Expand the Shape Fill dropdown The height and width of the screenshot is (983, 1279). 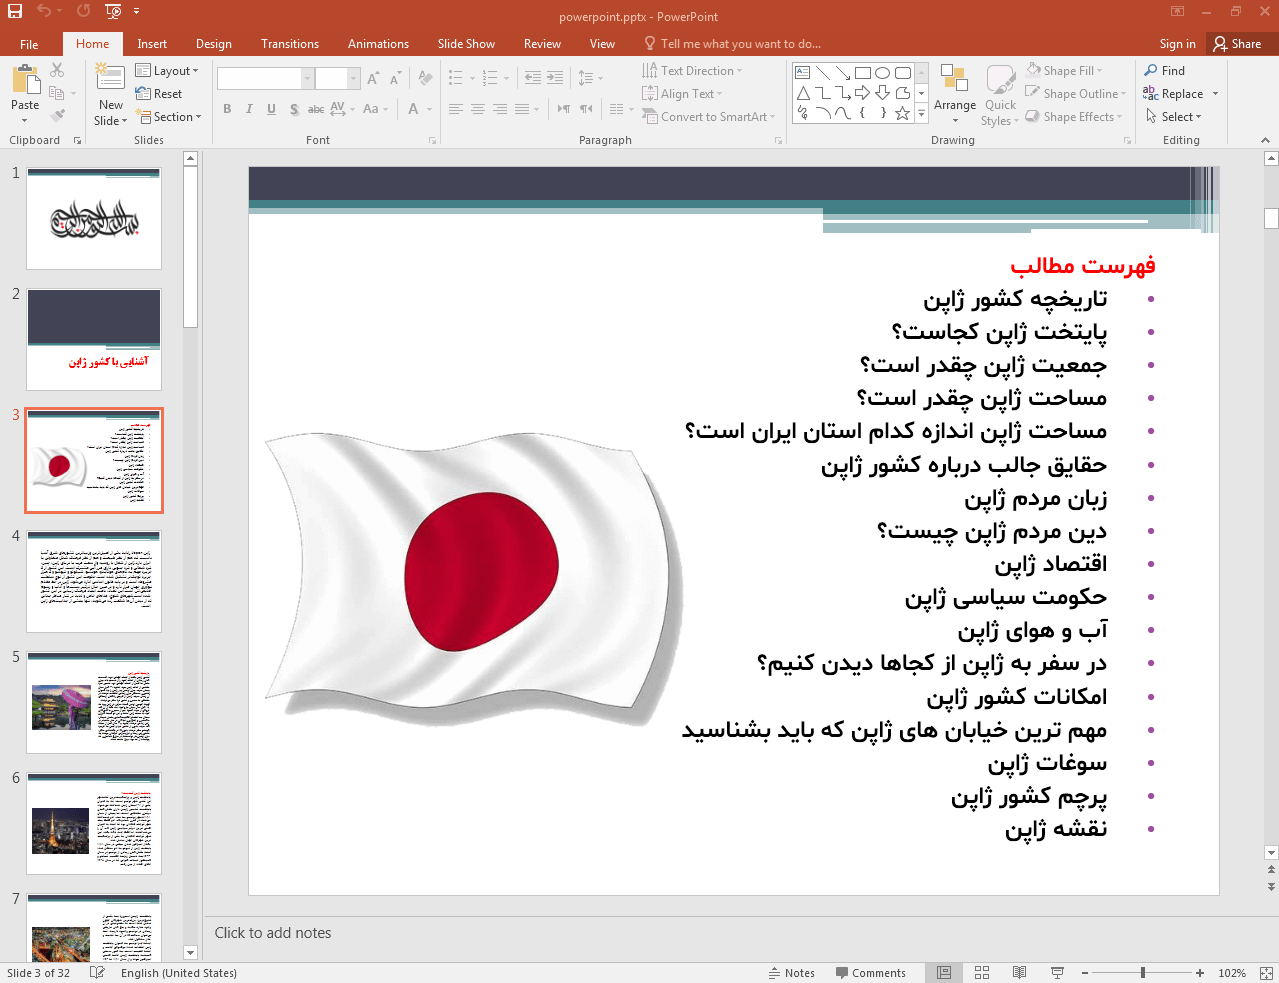[x=1064, y=71]
